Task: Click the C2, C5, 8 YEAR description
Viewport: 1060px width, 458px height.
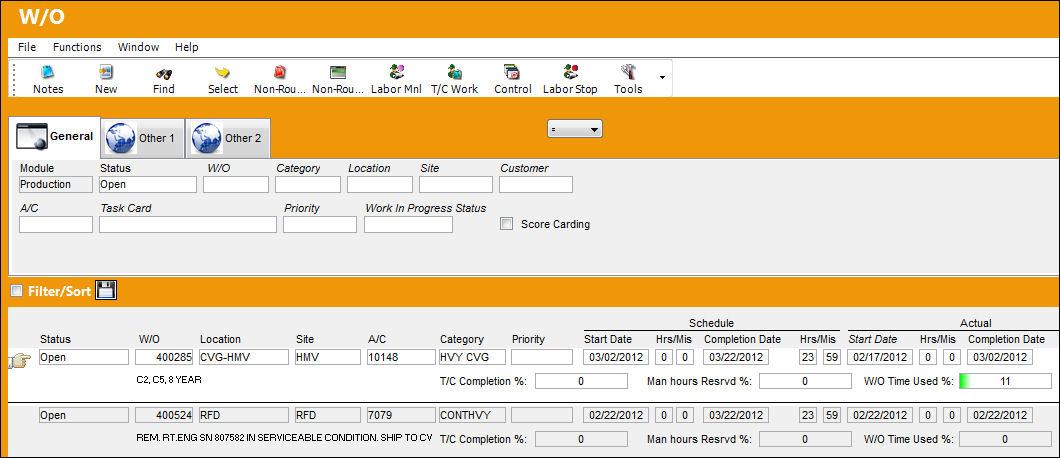Action: (169, 380)
